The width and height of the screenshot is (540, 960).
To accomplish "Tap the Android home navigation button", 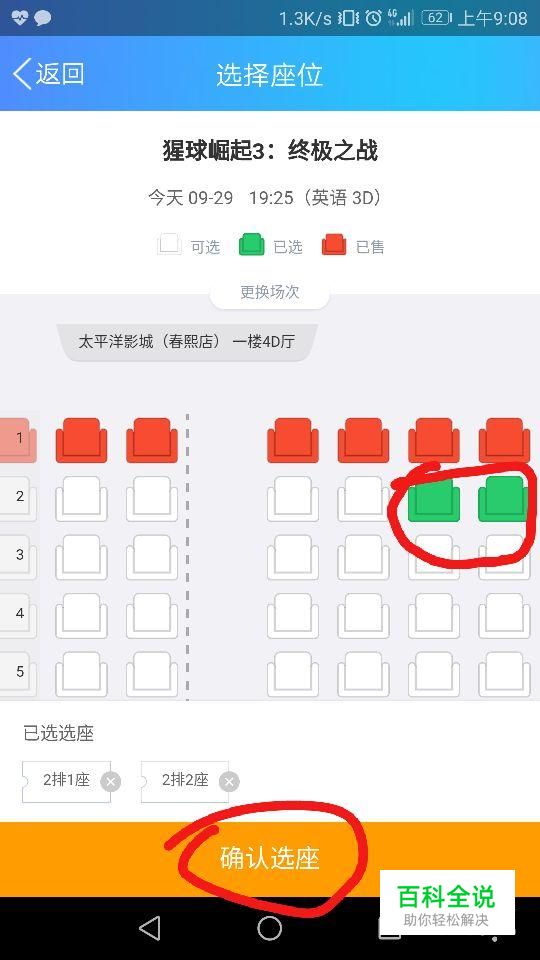I will tap(269, 928).
